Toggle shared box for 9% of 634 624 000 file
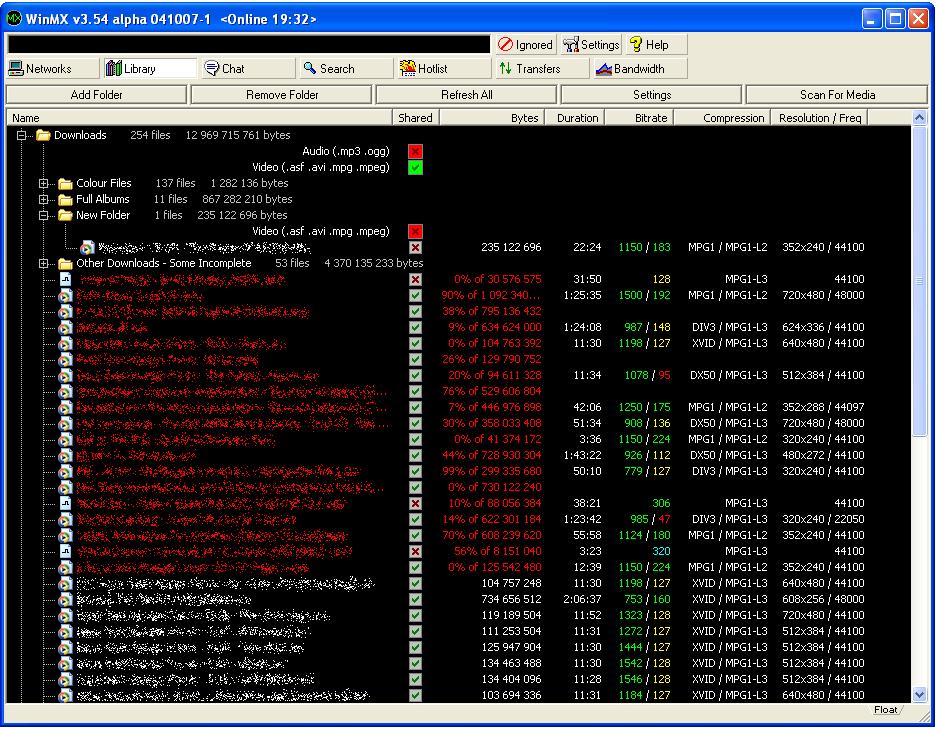The height and width of the screenshot is (729, 936). 415,328
